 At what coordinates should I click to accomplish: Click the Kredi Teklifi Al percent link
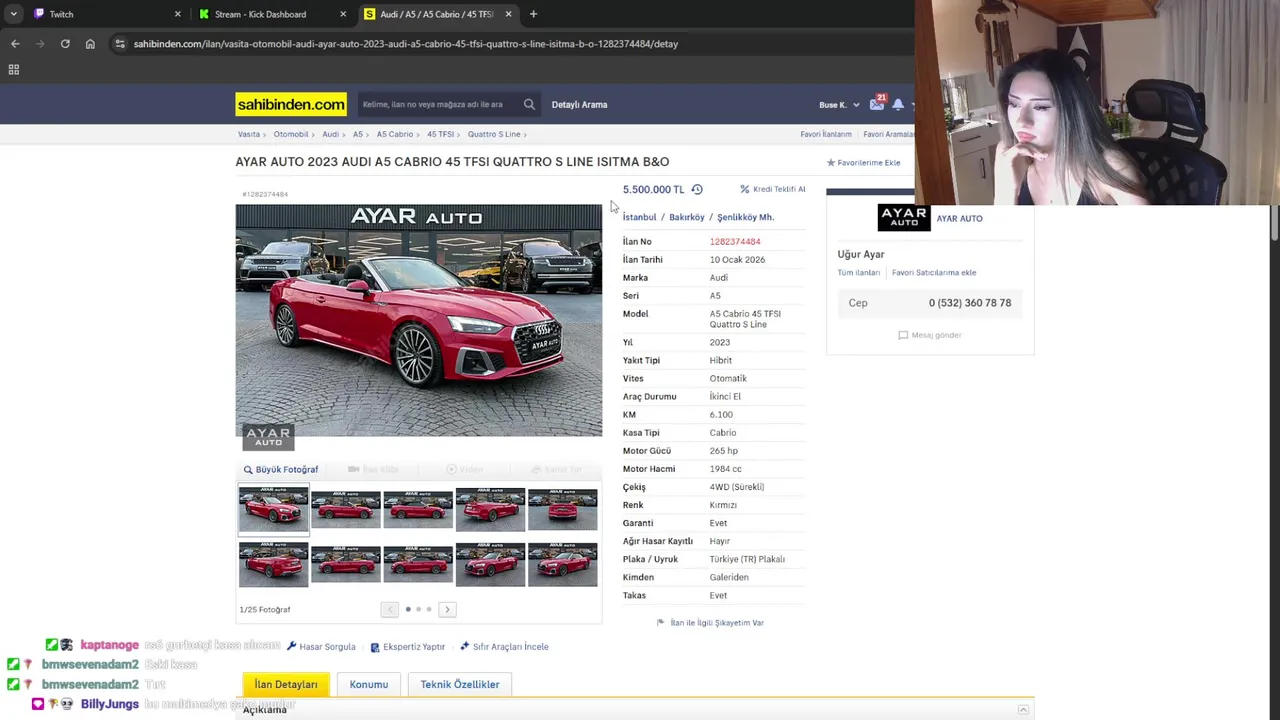[772, 189]
